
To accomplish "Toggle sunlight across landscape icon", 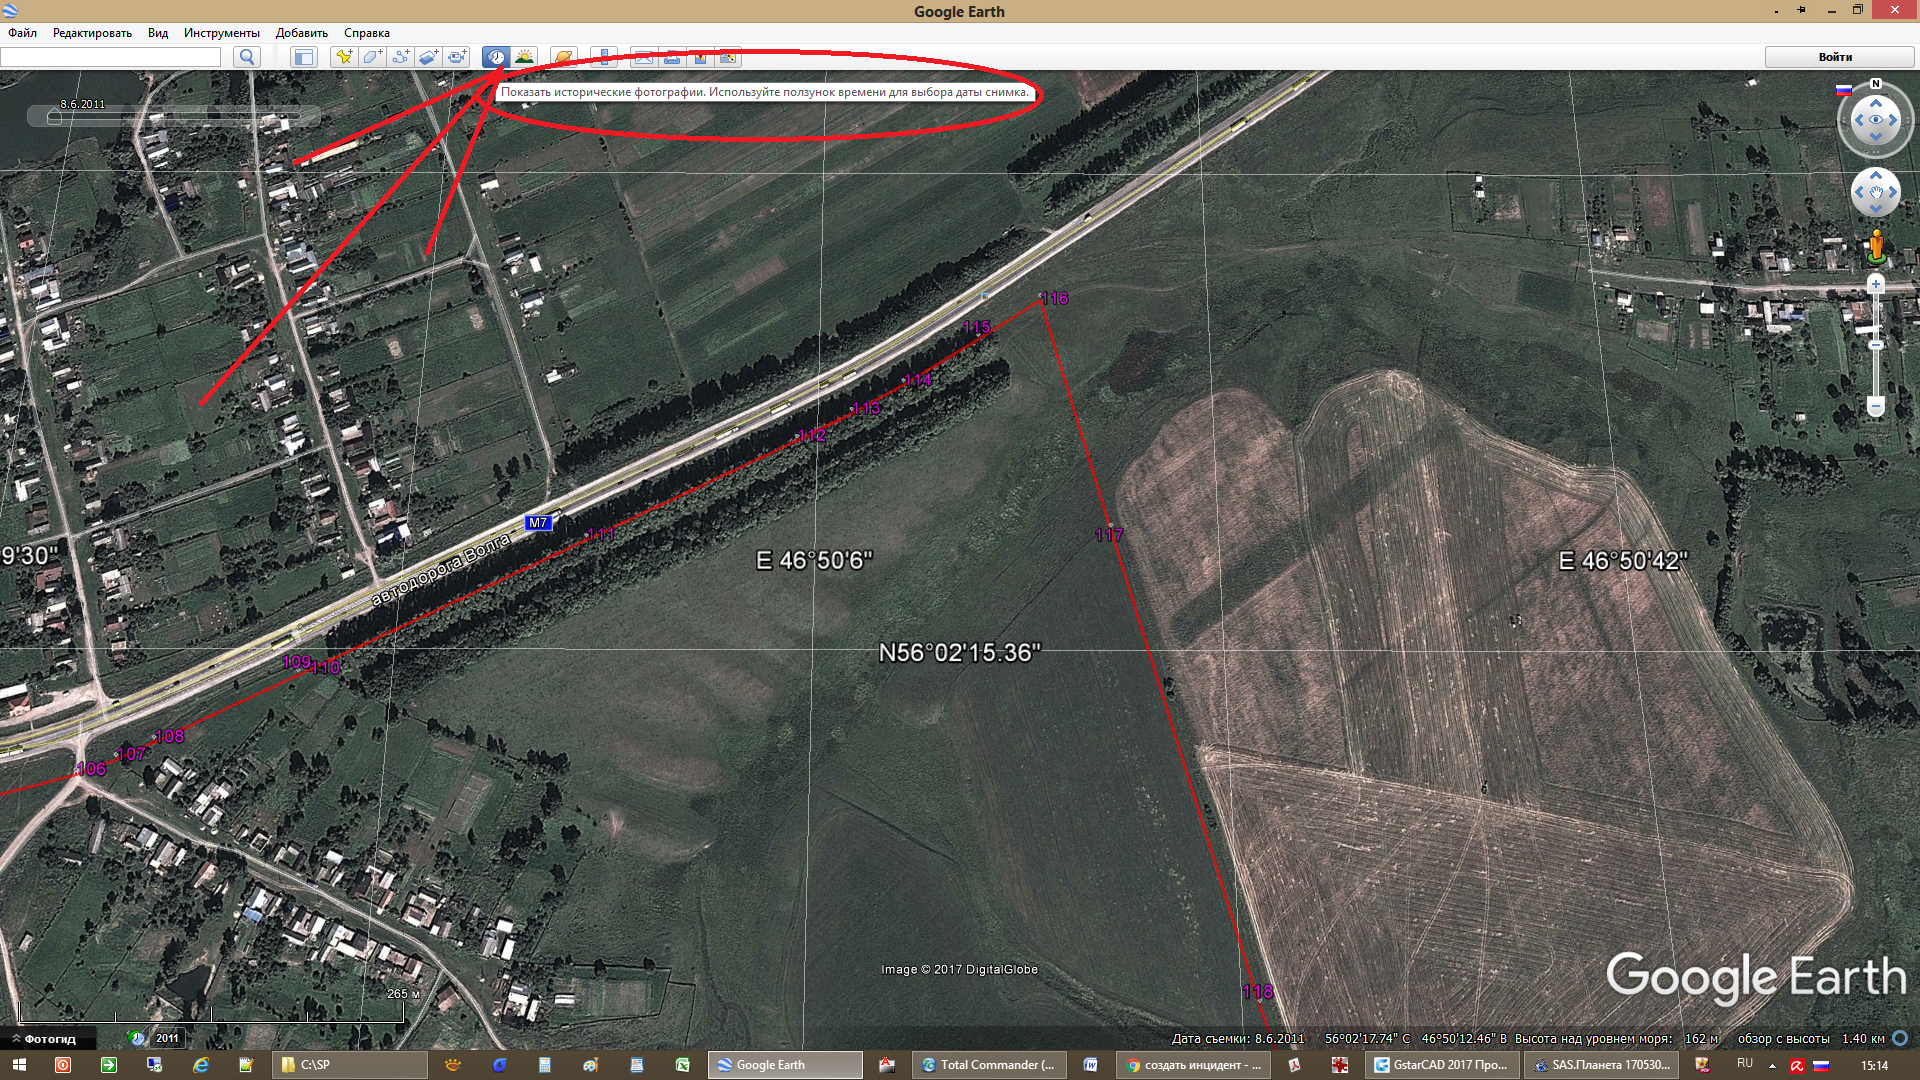I will 524,57.
